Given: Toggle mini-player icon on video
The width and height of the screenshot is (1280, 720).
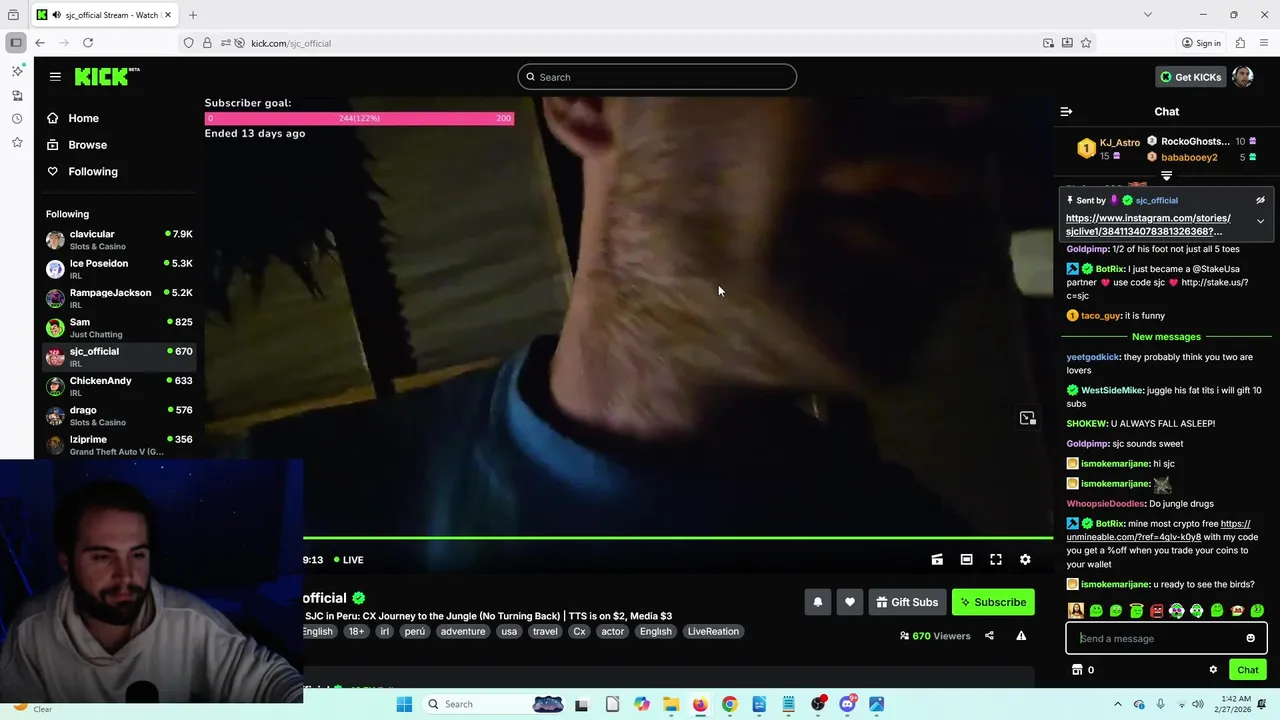Looking at the screenshot, I should (1027, 418).
